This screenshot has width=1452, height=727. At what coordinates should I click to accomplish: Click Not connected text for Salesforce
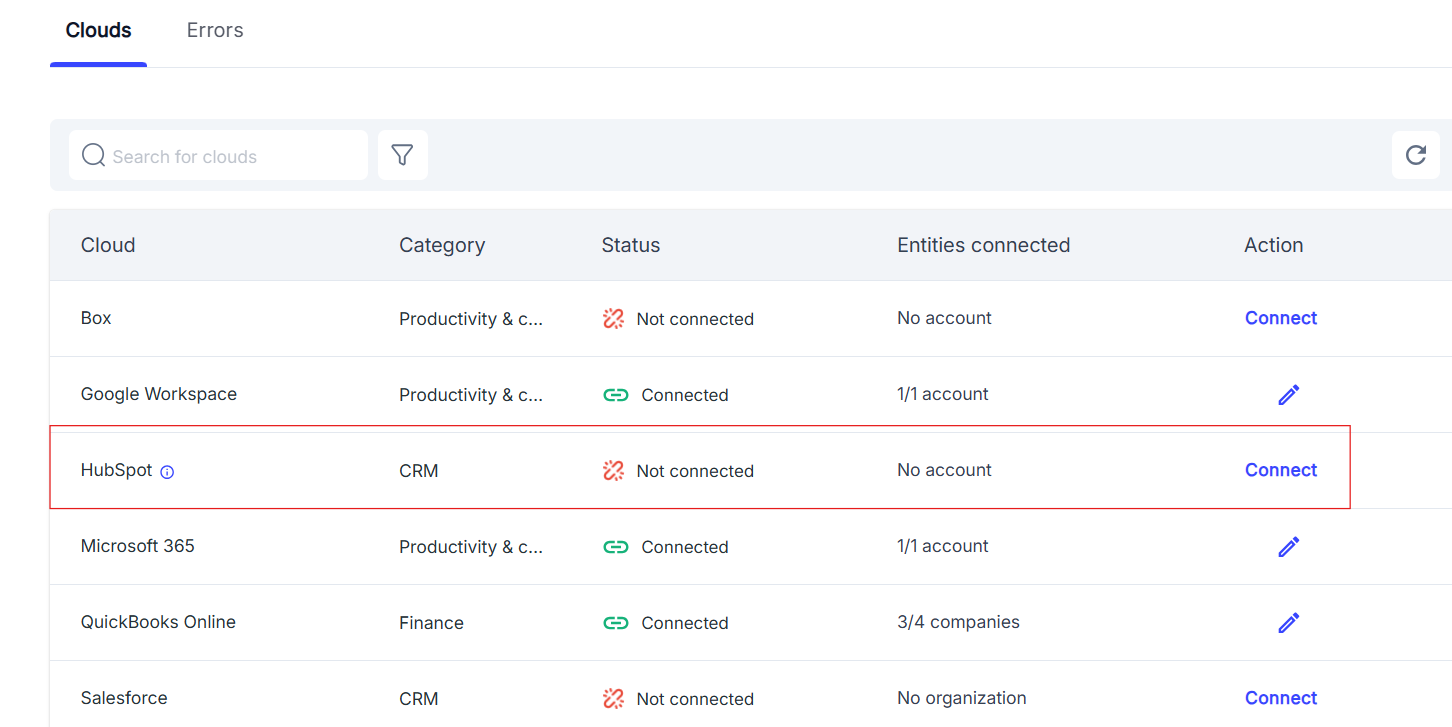tap(695, 699)
